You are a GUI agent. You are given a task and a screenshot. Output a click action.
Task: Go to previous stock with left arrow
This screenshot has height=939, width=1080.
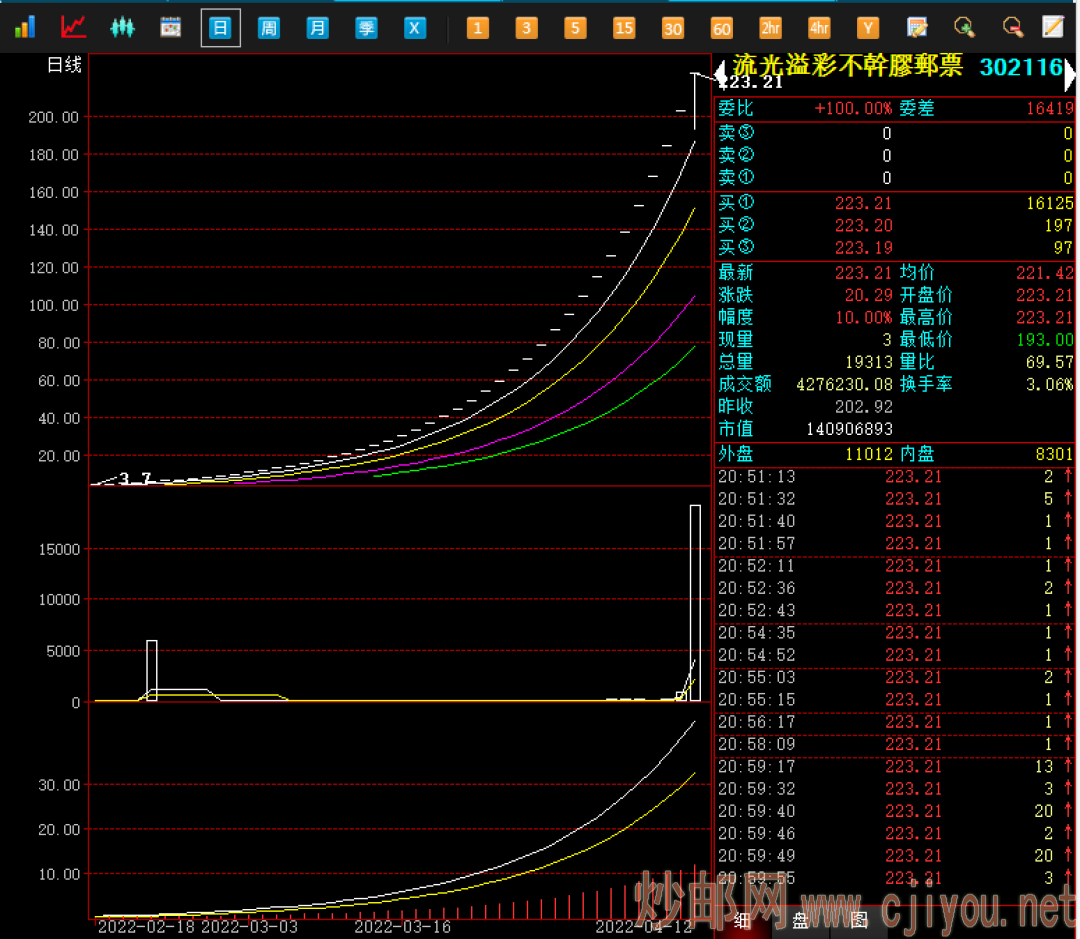click(x=719, y=72)
